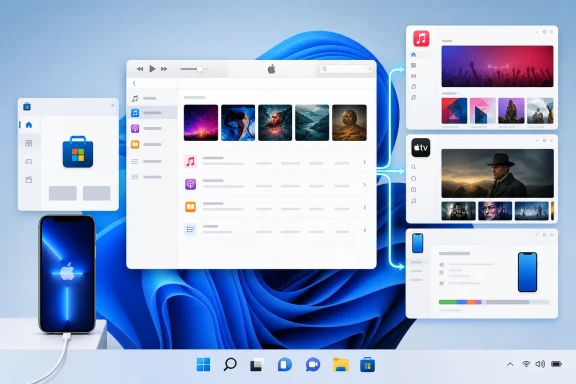Click the orange segment of the storage bar
This screenshot has width=576, height=384.
[x=471, y=302]
